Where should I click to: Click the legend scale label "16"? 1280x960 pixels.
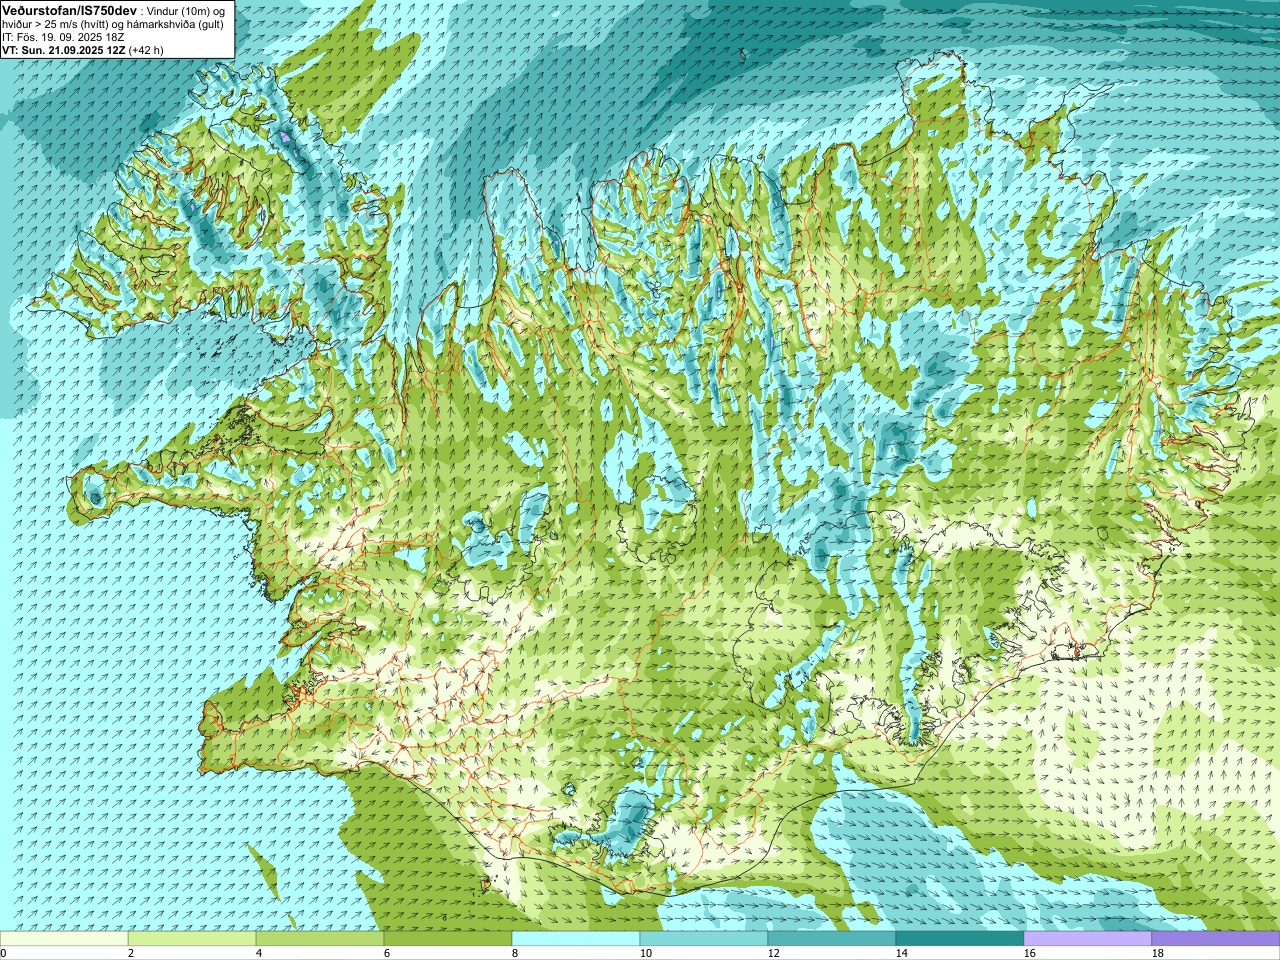coord(1029,953)
